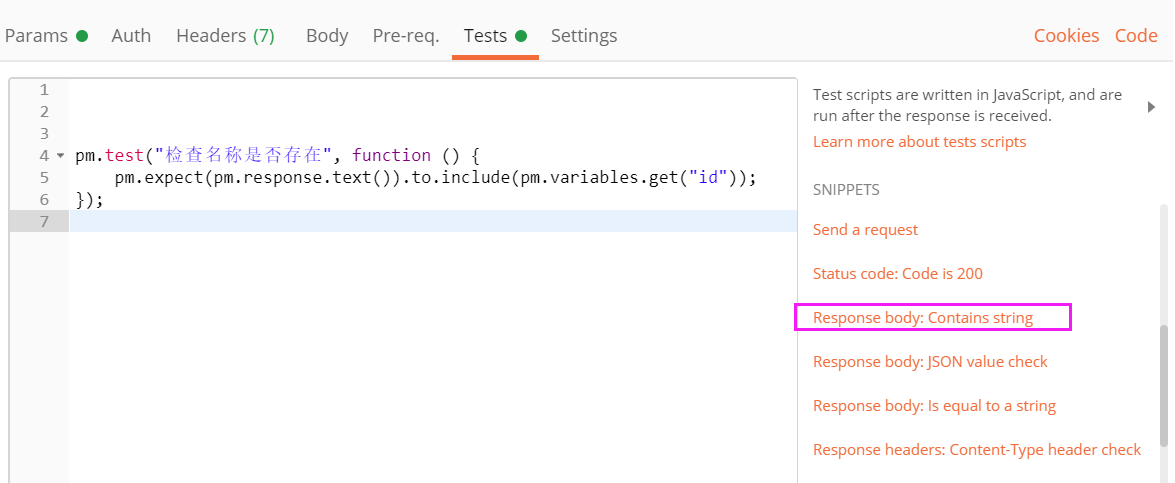The height and width of the screenshot is (483, 1175).
Task: Add Response body: JSON value check snippet
Action: pos(930,362)
